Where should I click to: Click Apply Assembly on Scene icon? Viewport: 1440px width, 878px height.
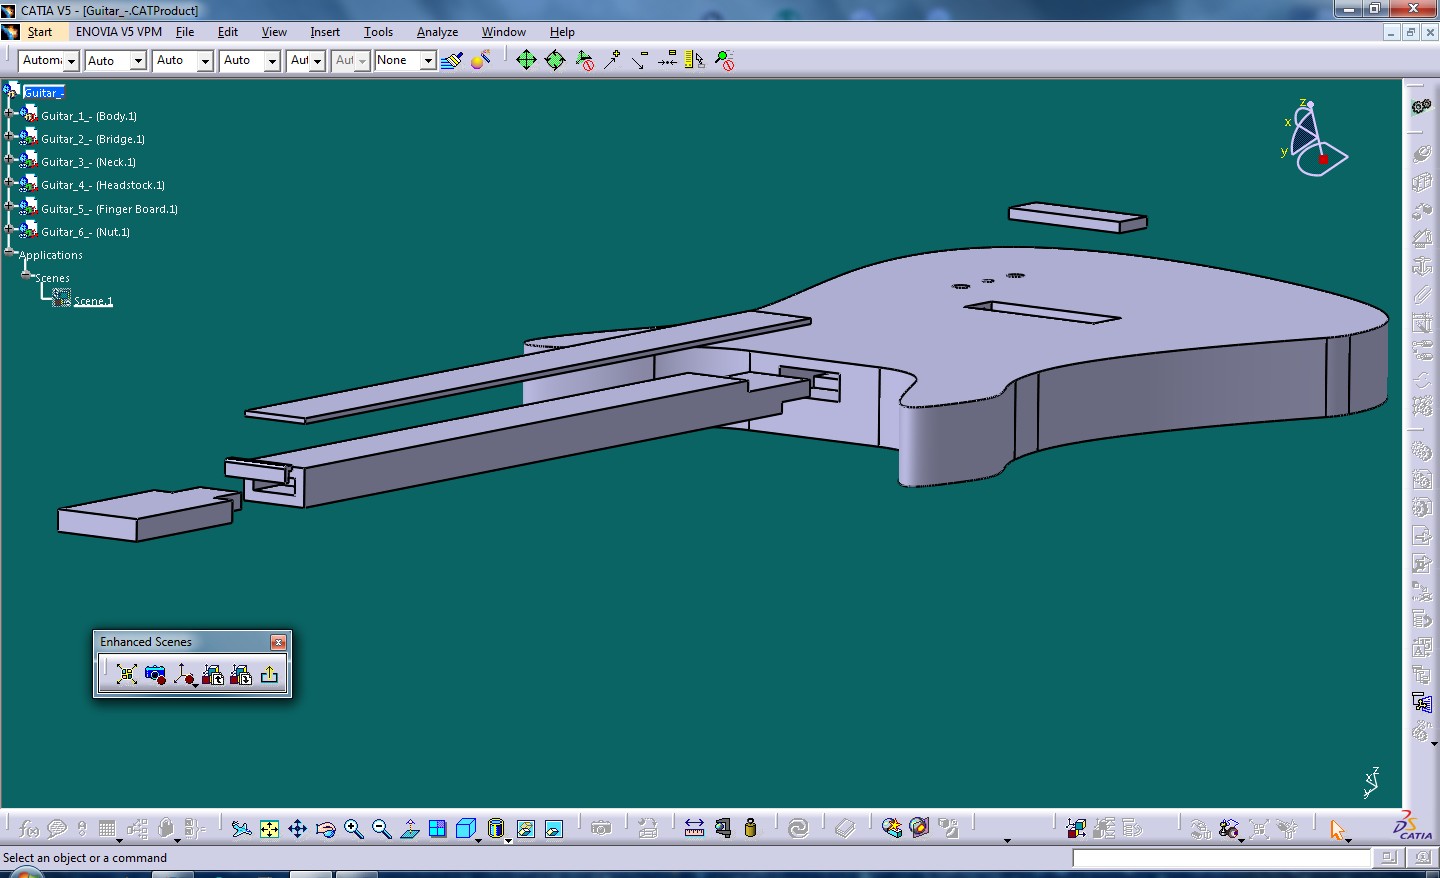[241, 675]
